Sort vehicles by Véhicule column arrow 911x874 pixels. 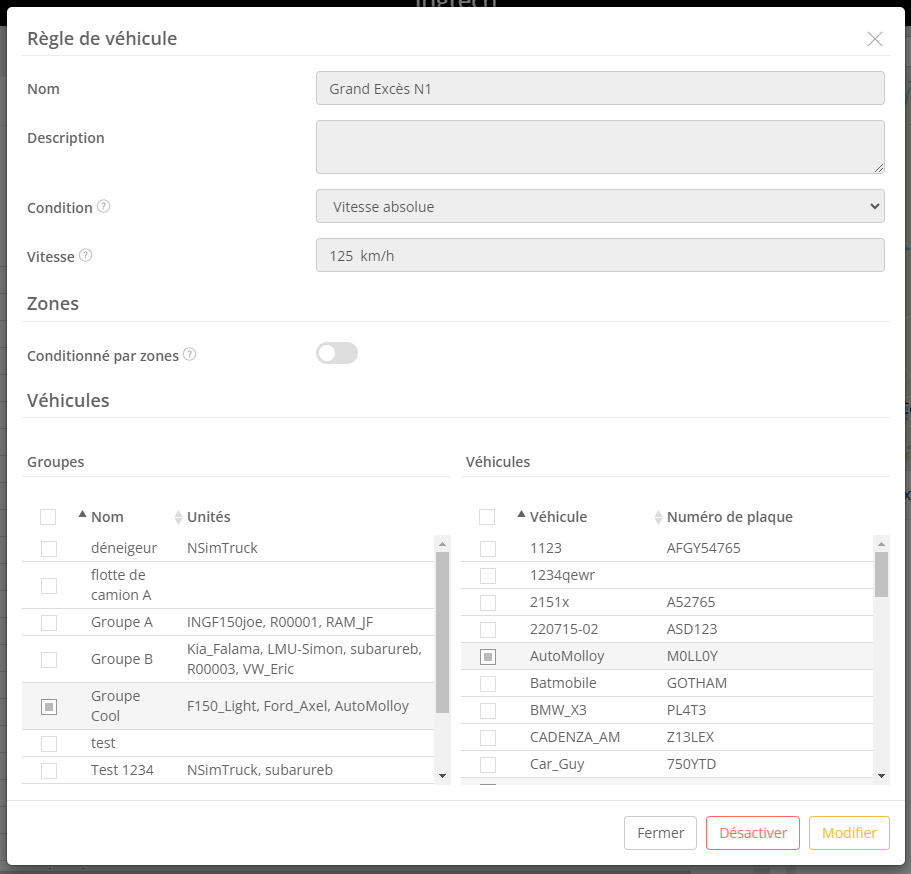521,516
